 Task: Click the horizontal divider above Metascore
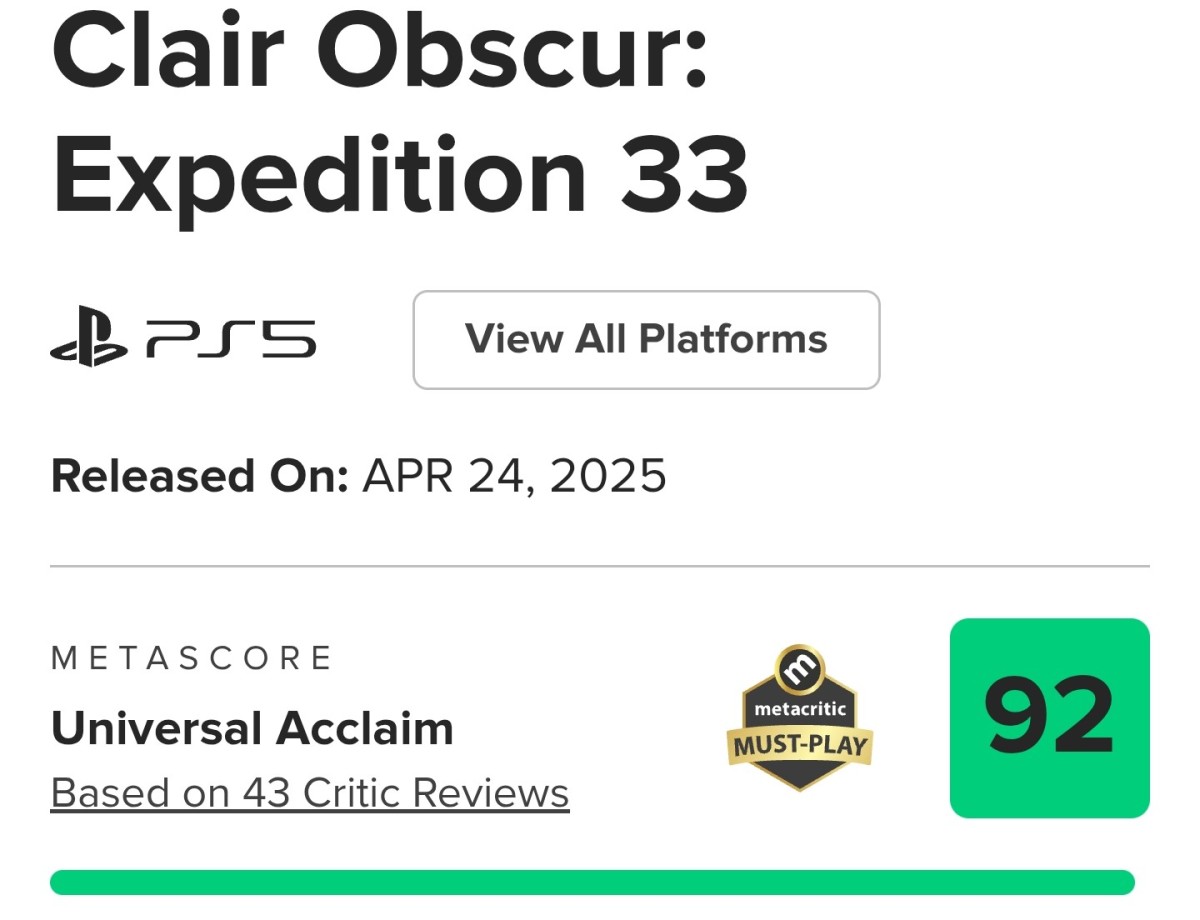coord(600,566)
